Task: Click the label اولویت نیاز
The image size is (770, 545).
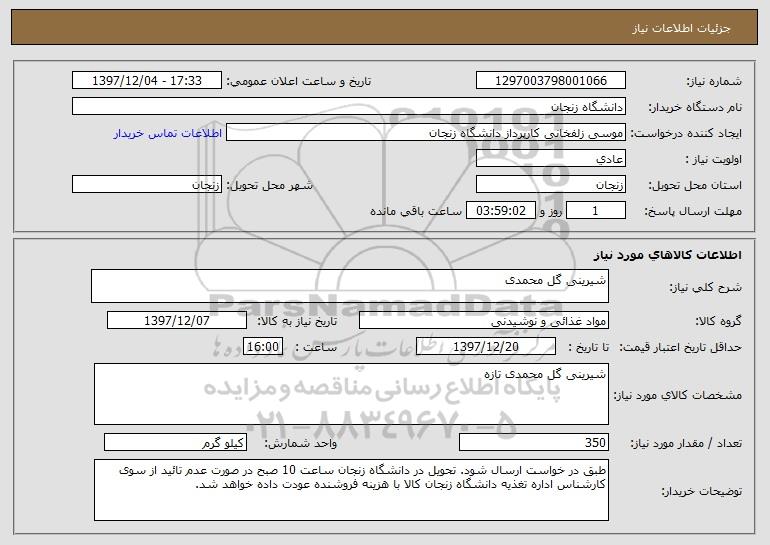Action: click(x=714, y=160)
